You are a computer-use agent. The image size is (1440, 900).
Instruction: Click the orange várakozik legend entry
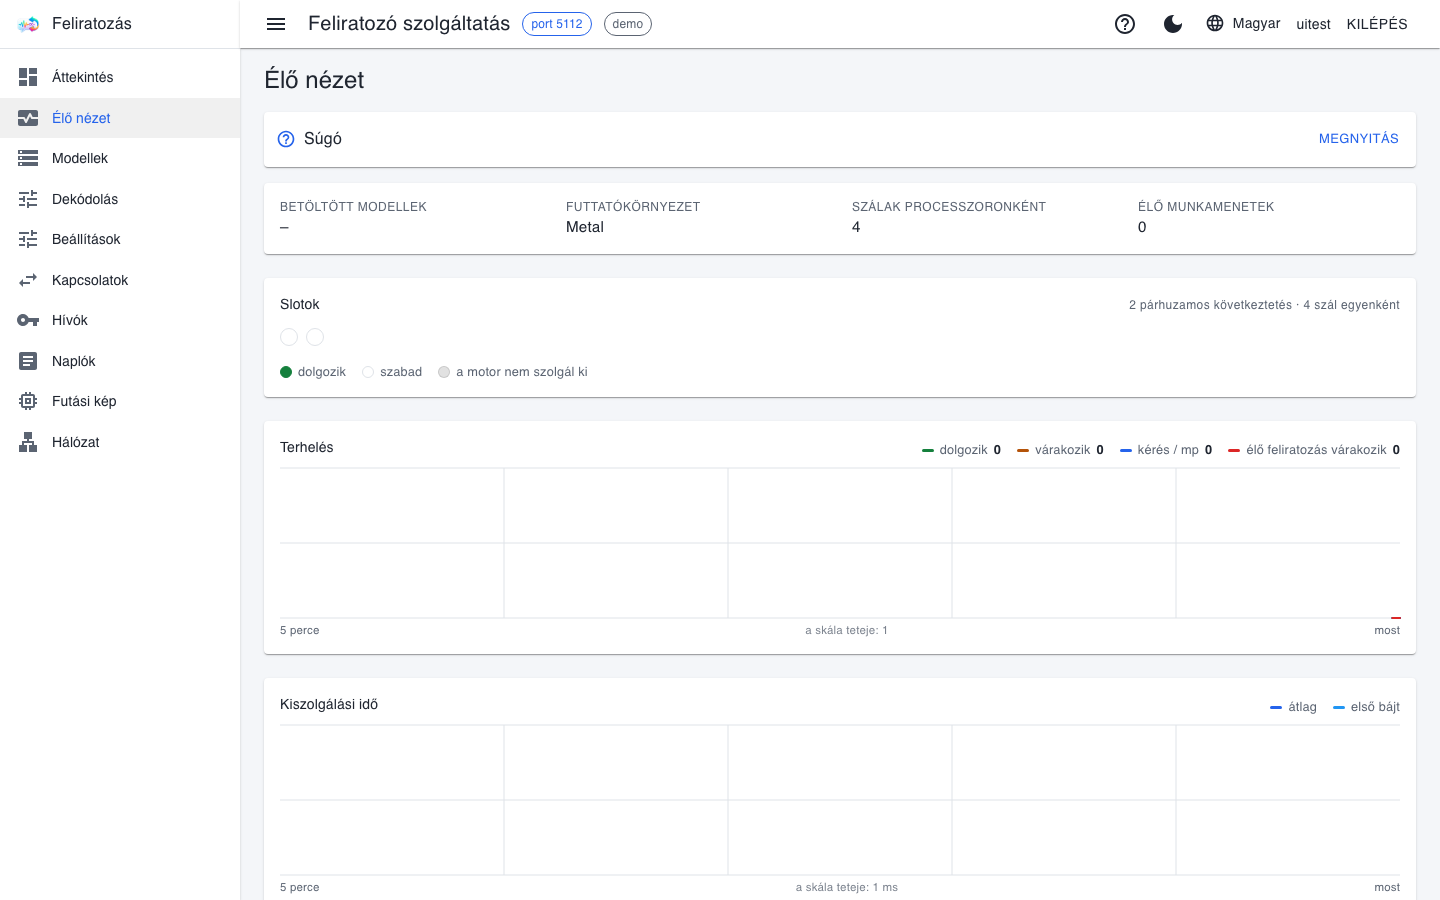coord(1060,450)
